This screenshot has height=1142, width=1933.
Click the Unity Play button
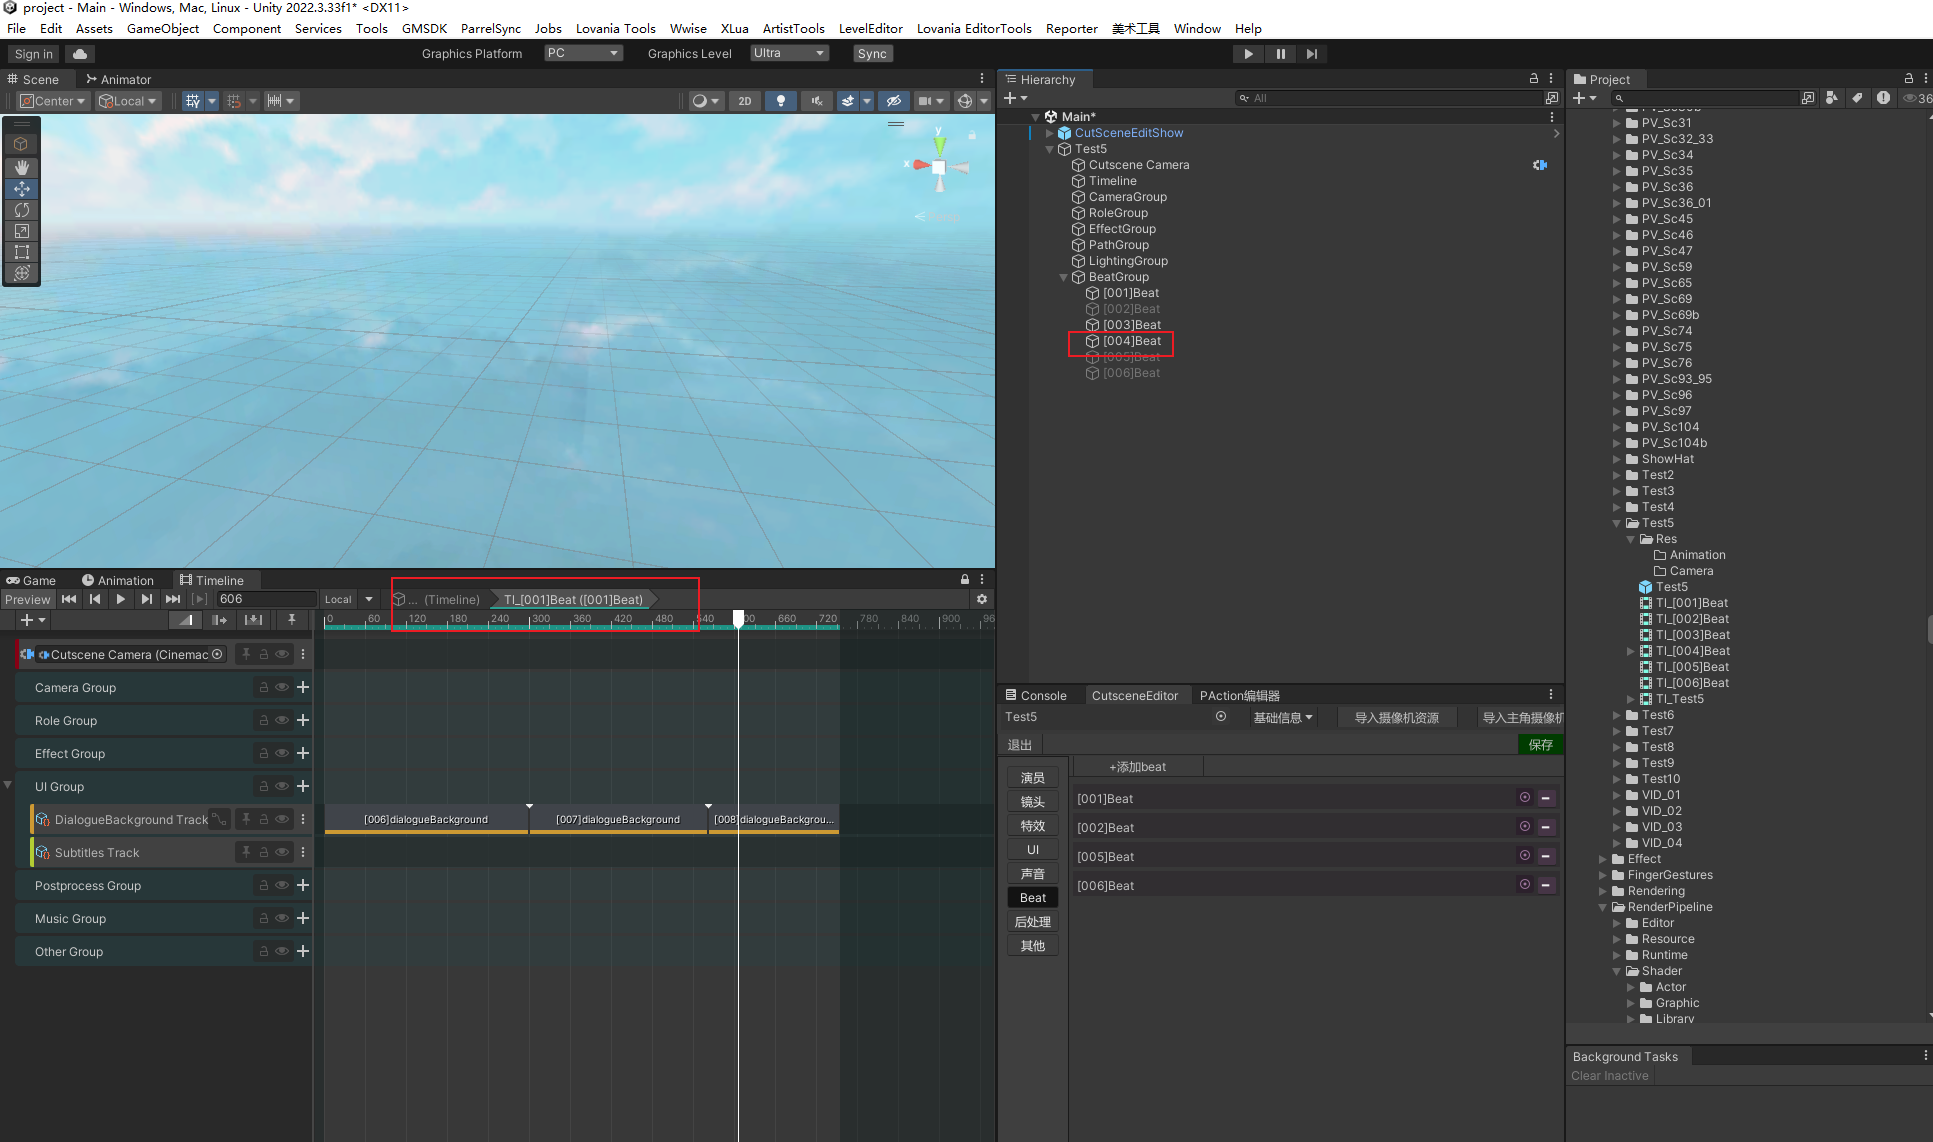[1248, 54]
